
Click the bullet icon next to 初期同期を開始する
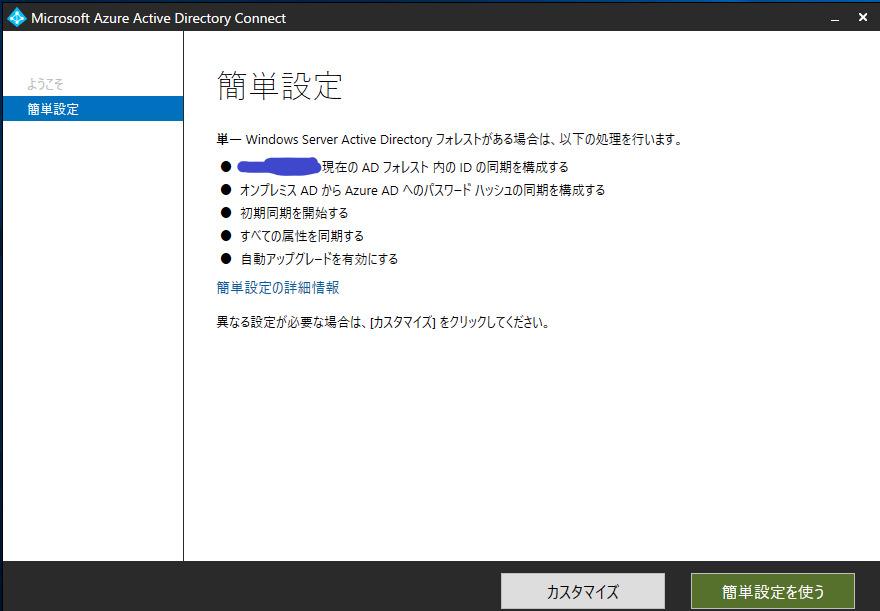tap(226, 213)
